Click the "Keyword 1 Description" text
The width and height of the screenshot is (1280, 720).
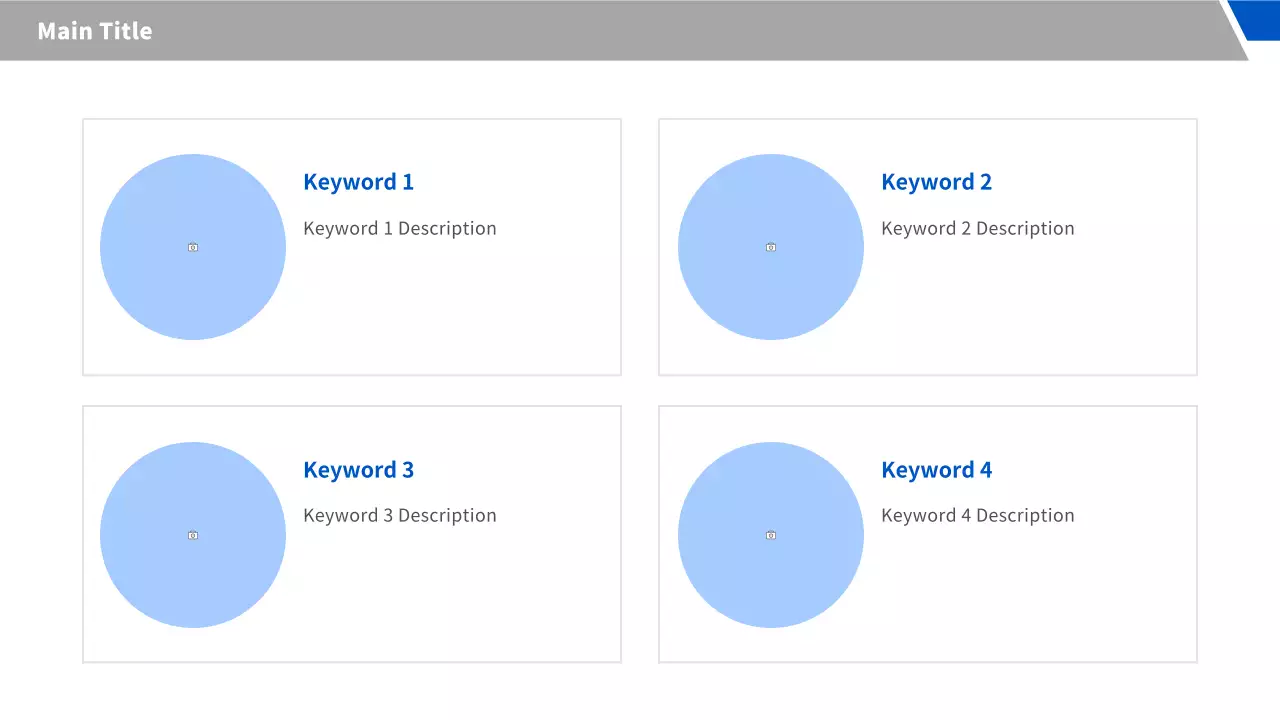[x=399, y=228]
